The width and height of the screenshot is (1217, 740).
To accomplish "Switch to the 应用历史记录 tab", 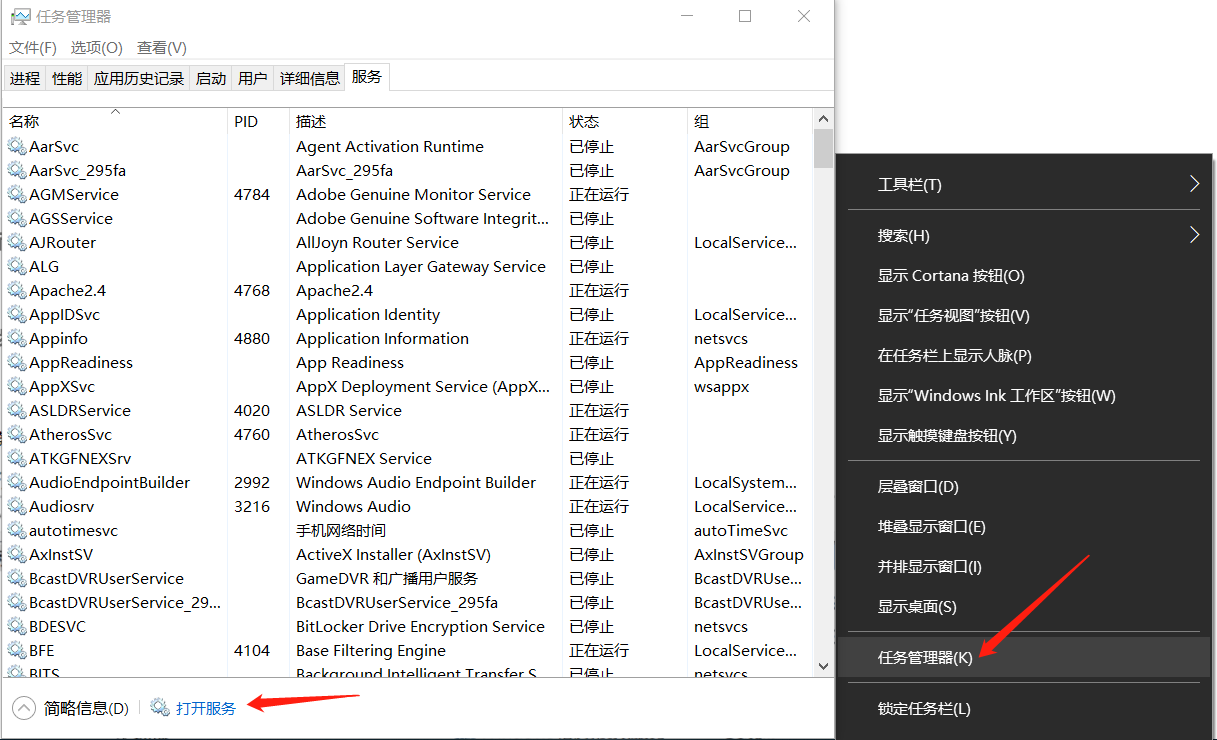I will [x=139, y=78].
